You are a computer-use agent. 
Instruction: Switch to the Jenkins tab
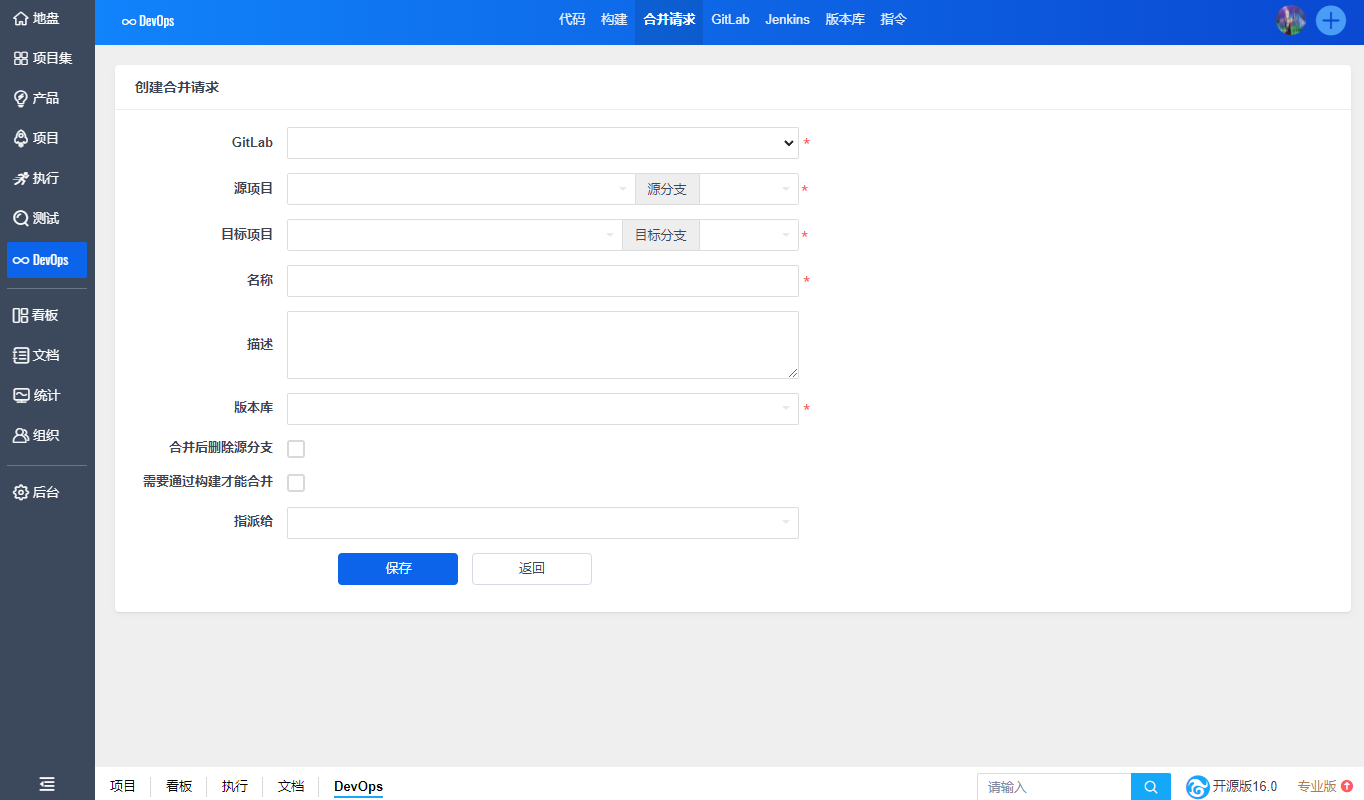pyautogui.click(x=787, y=20)
